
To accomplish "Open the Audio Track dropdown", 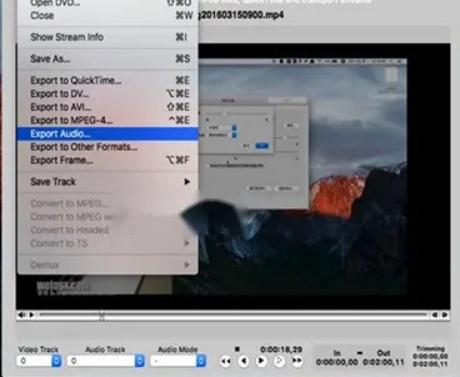I will 140,361.
